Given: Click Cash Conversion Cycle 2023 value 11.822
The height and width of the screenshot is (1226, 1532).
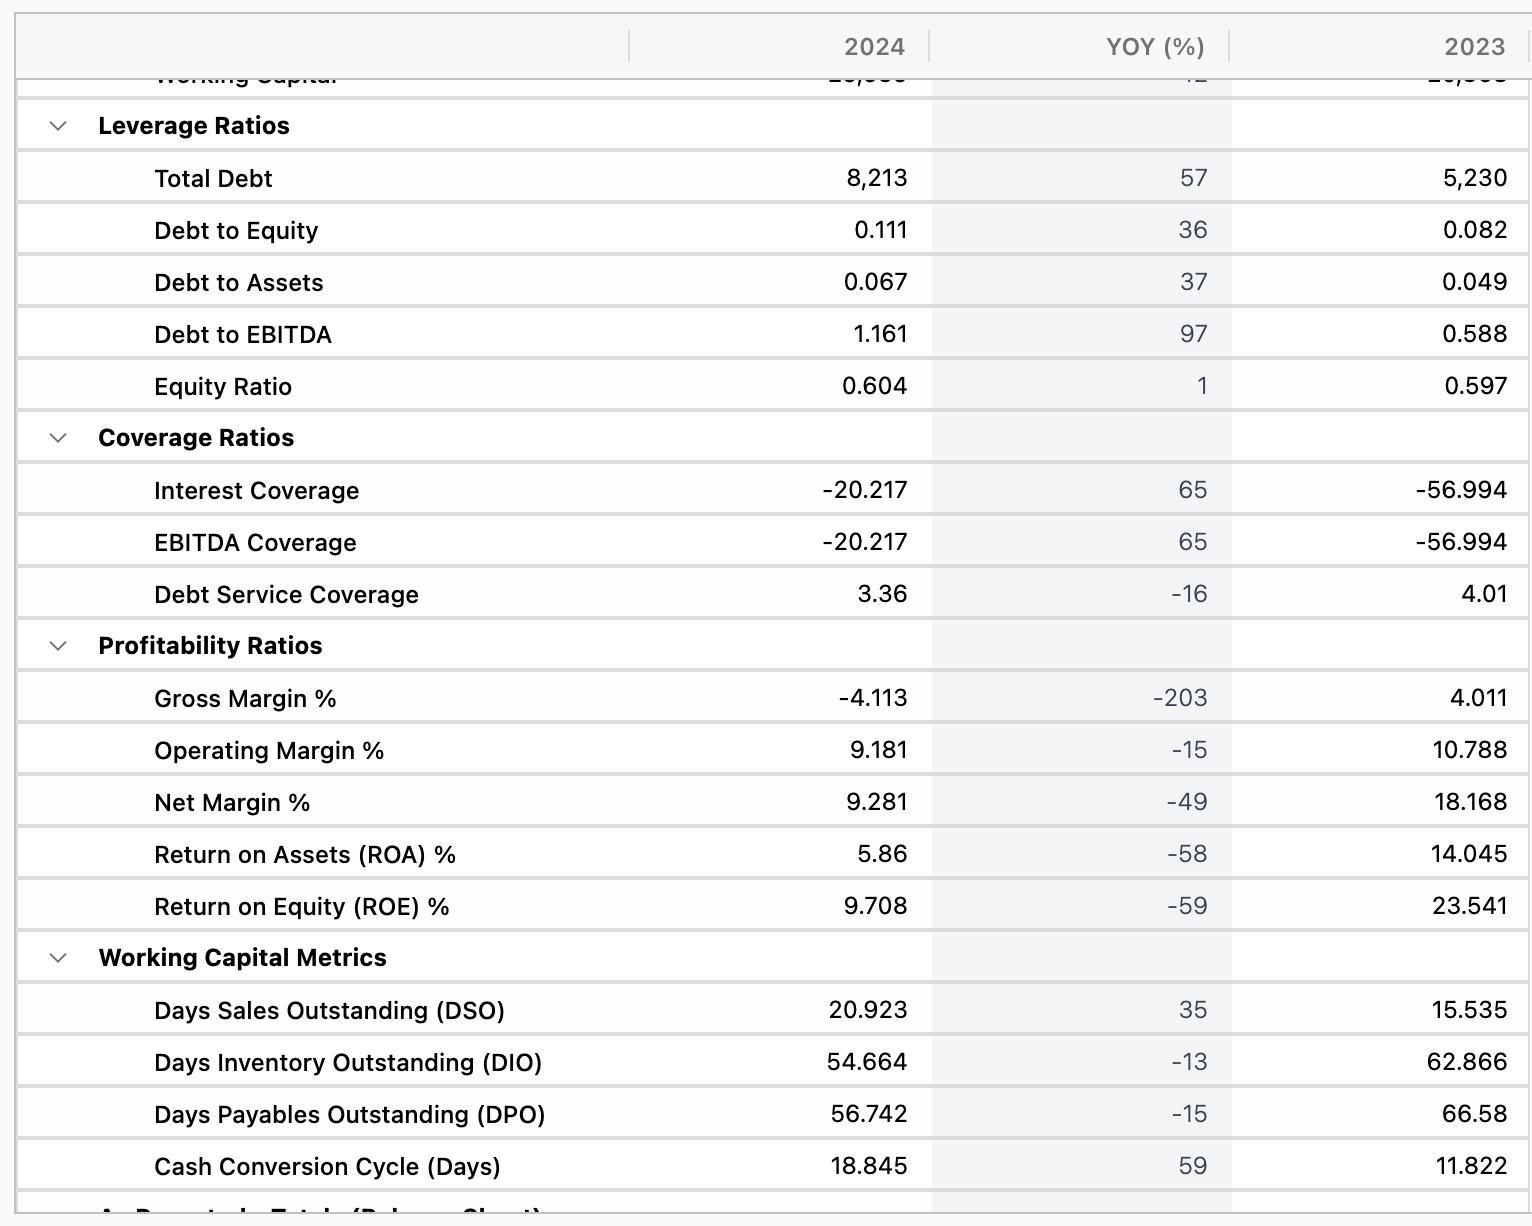Looking at the screenshot, I should (x=1471, y=1166).
